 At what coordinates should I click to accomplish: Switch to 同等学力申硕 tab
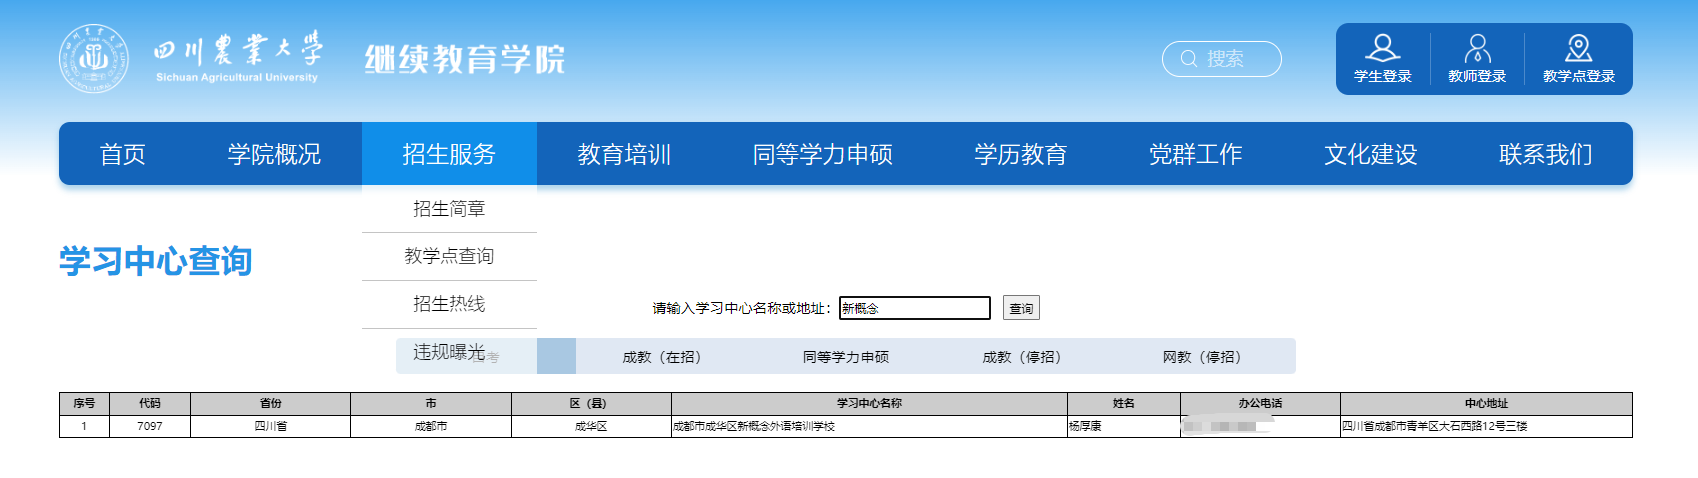845,357
